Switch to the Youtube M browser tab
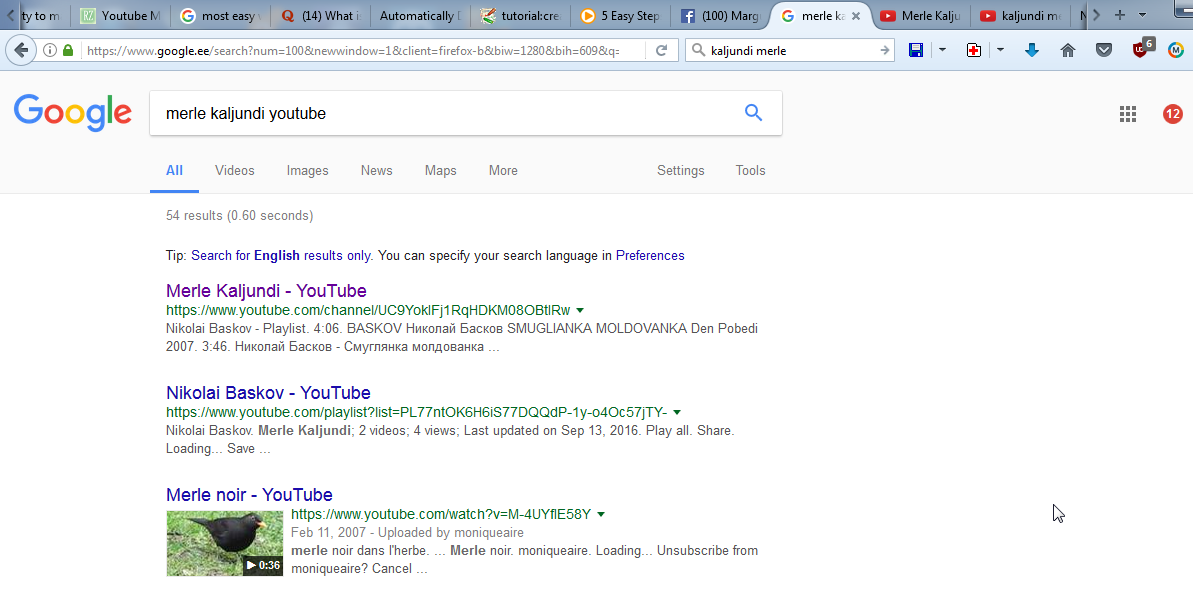The width and height of the screenshot is (1193, 605). point(120,16)
